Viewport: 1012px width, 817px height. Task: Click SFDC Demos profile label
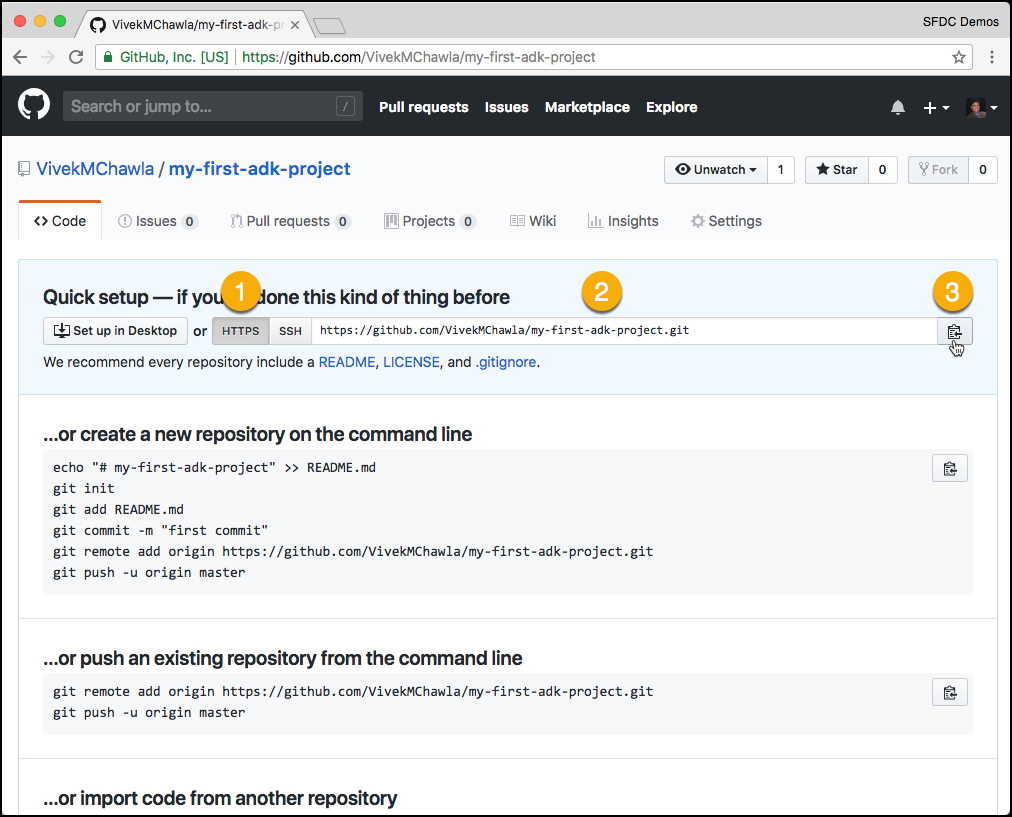pos(960,22)
